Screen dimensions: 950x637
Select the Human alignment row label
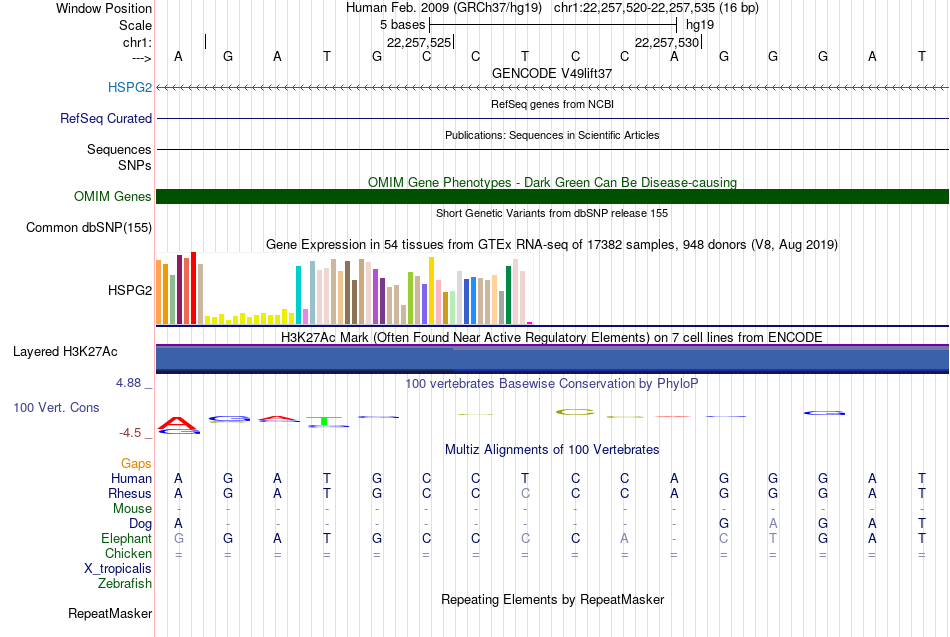[131, 478]
